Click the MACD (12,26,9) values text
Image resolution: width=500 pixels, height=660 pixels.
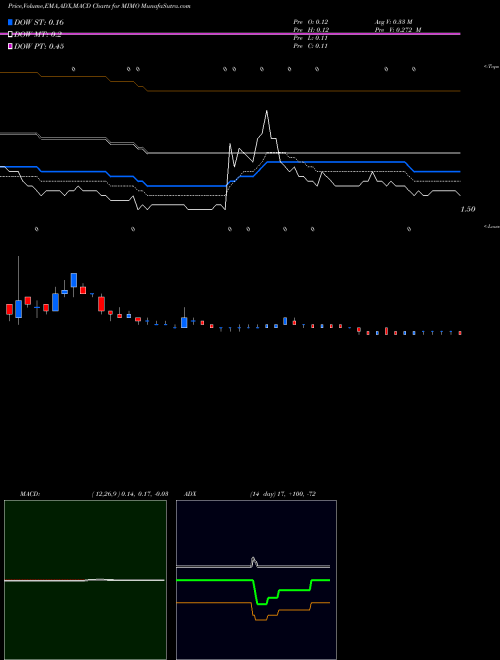(x=130, y=494)
